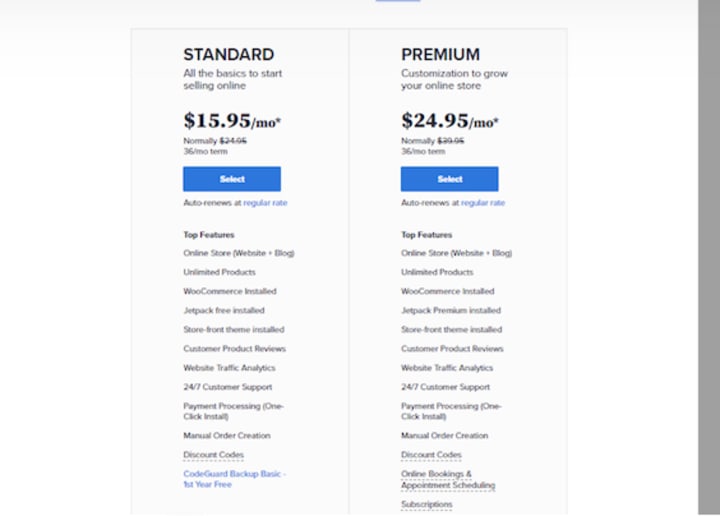Viewport: 720px width, 516px height.
Task: Click the Subscriptions feature in Premium
Action: pos(426,504)
